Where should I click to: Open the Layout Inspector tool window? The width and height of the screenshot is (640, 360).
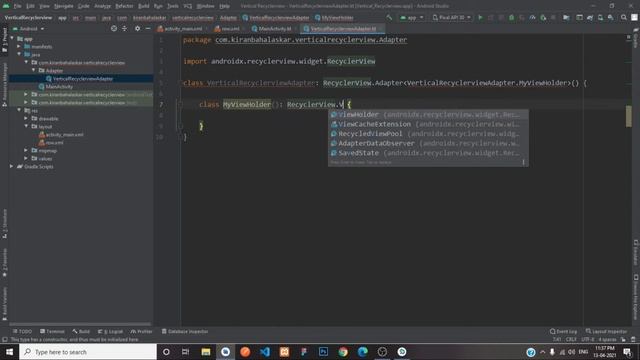[606, 331]
